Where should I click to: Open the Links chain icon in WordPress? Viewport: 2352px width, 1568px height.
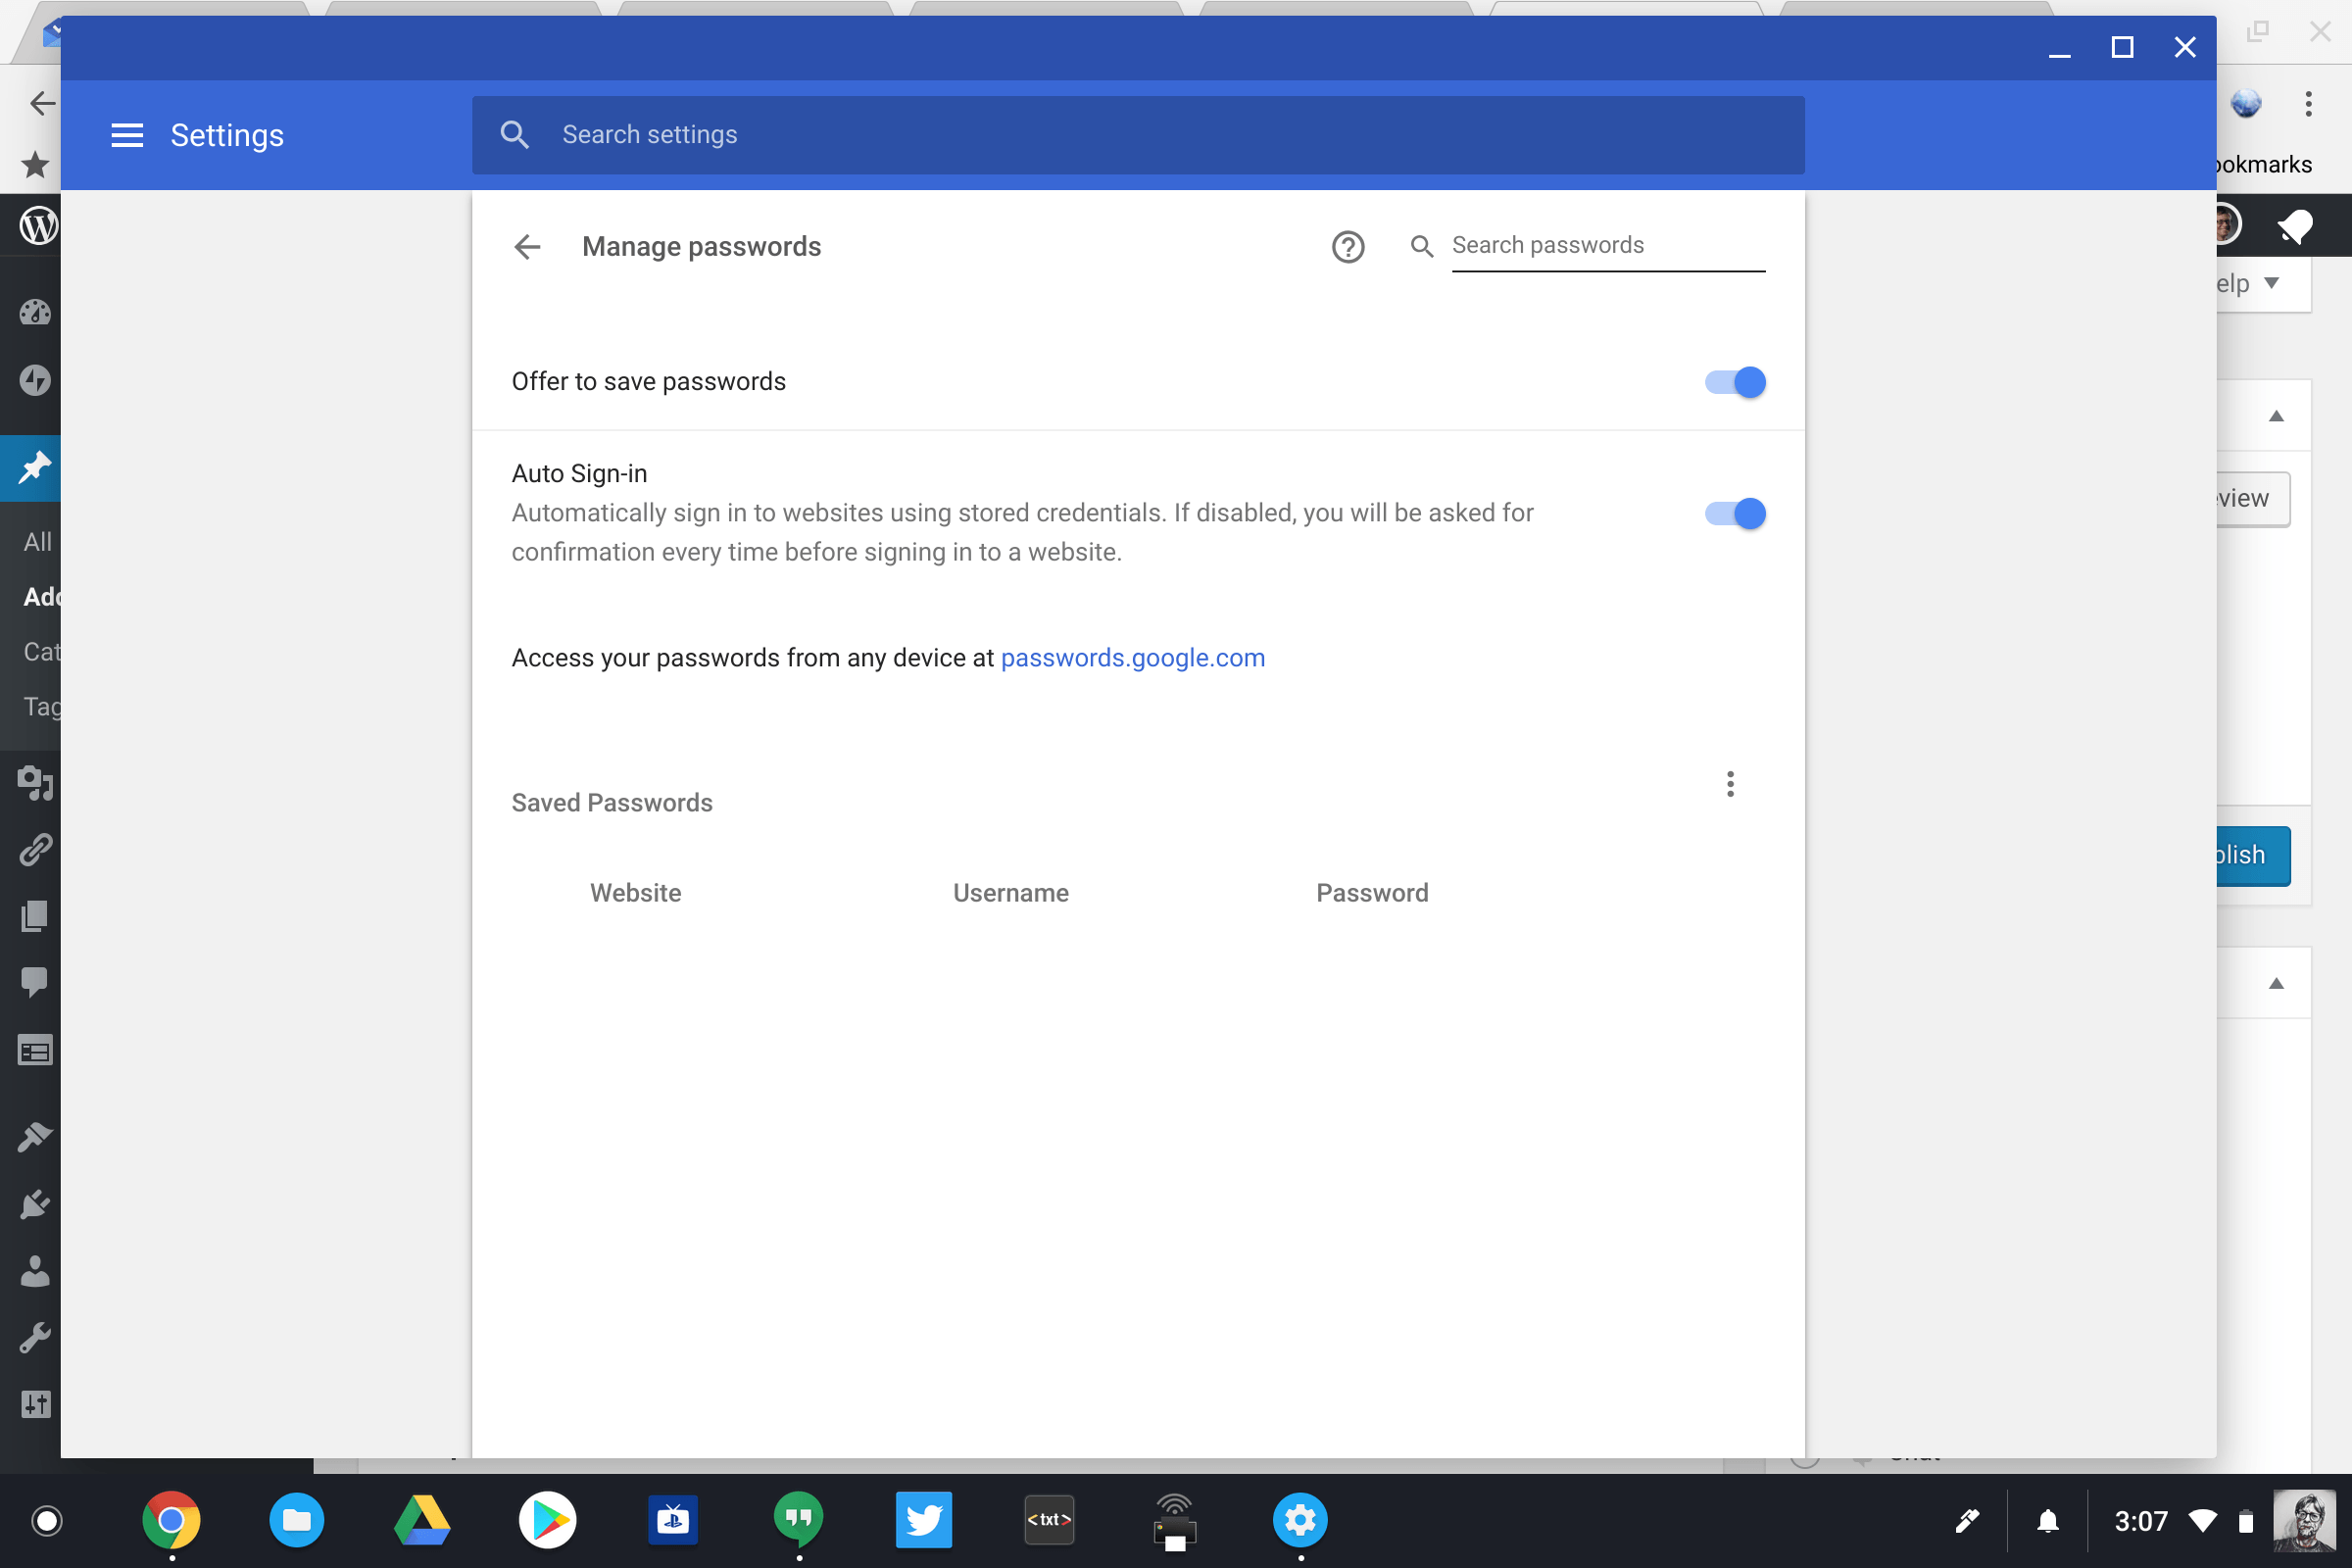tap(35, 850)
